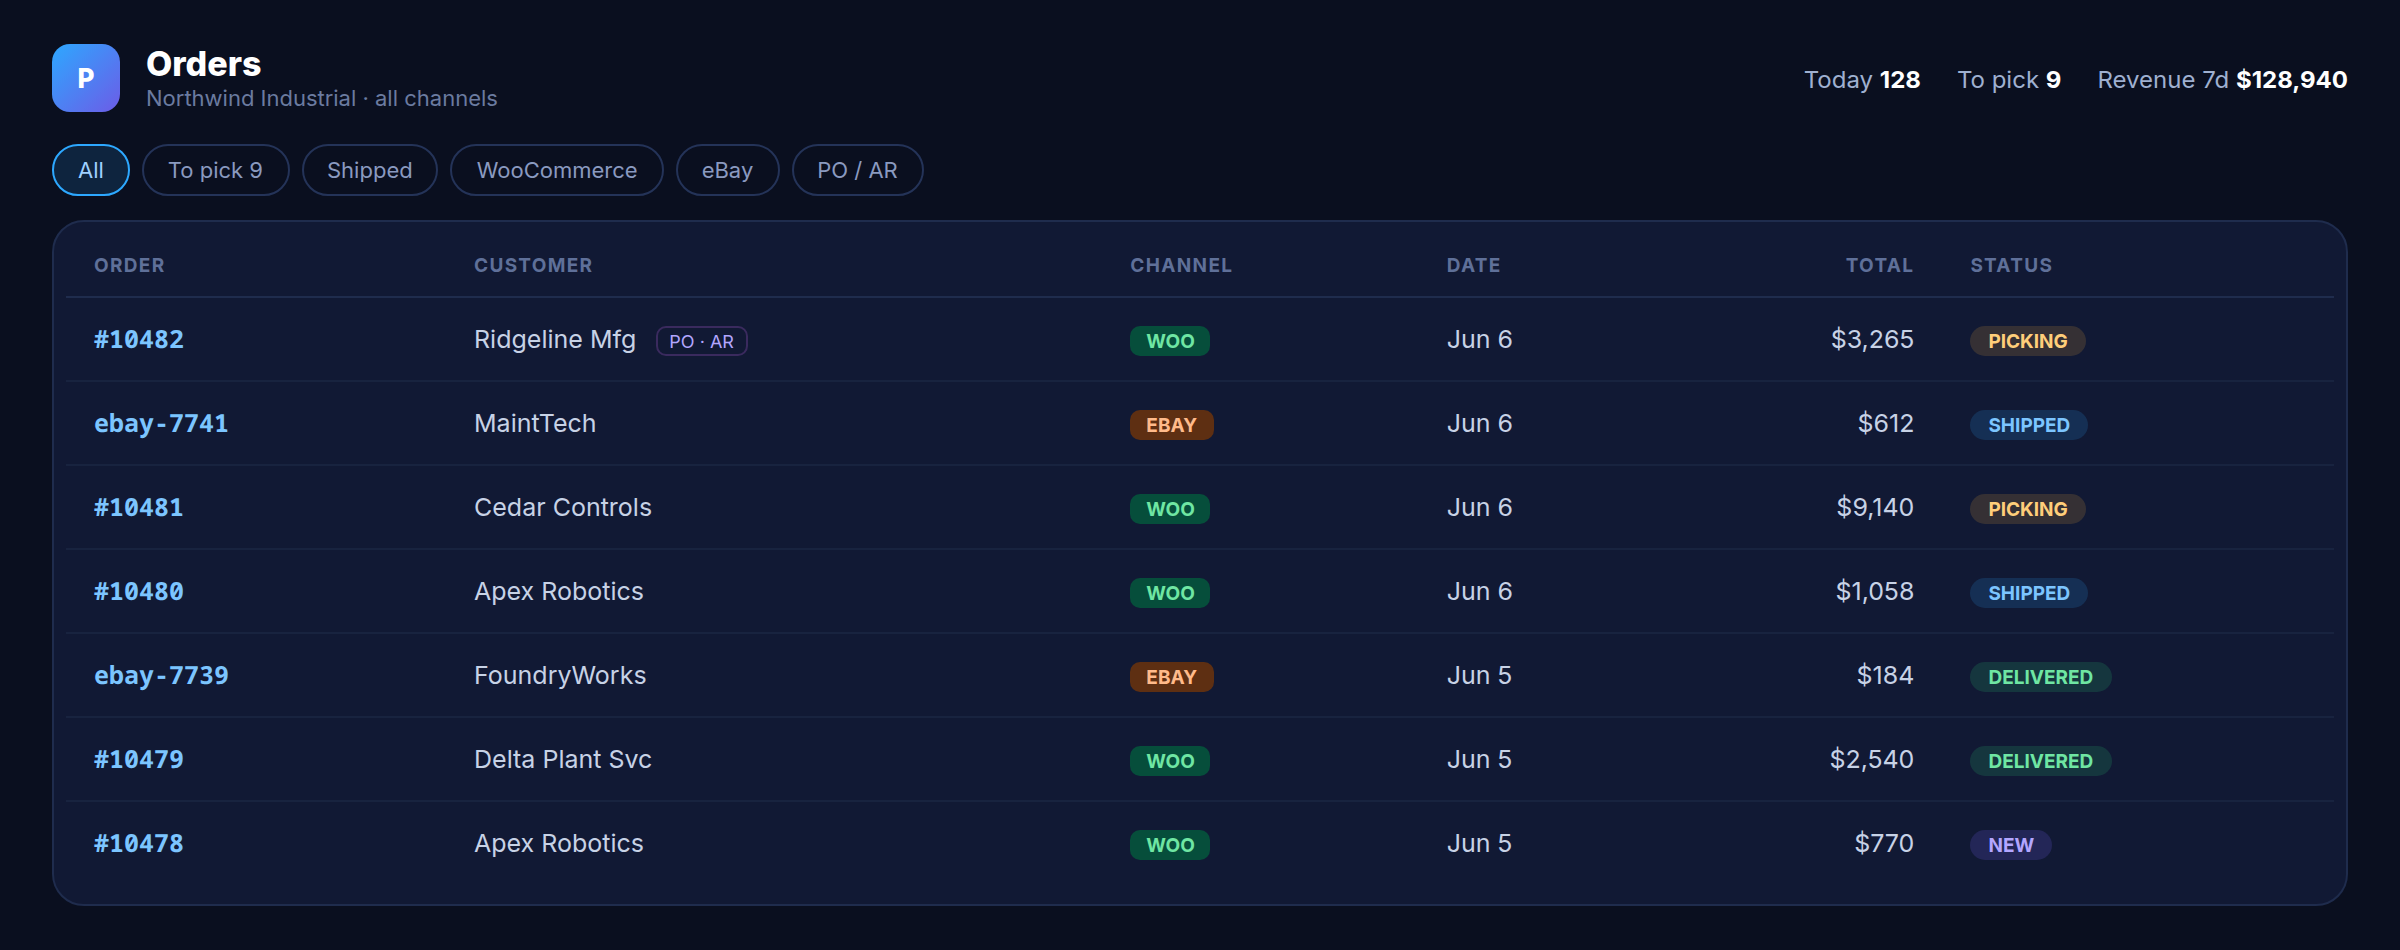The width and height of the screenshot is (2400, 950).
Task: Click the $2,540 total amount
Action: click(1872, 760)
